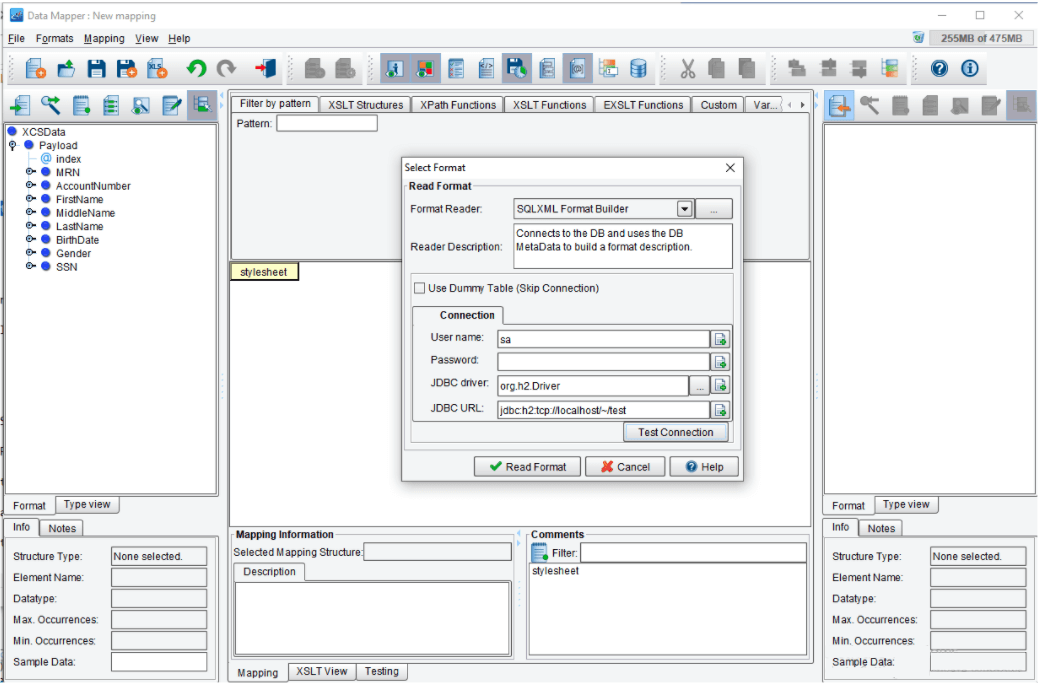
Task: Open the XSLT View tab
Action: (x=322, y=673)
